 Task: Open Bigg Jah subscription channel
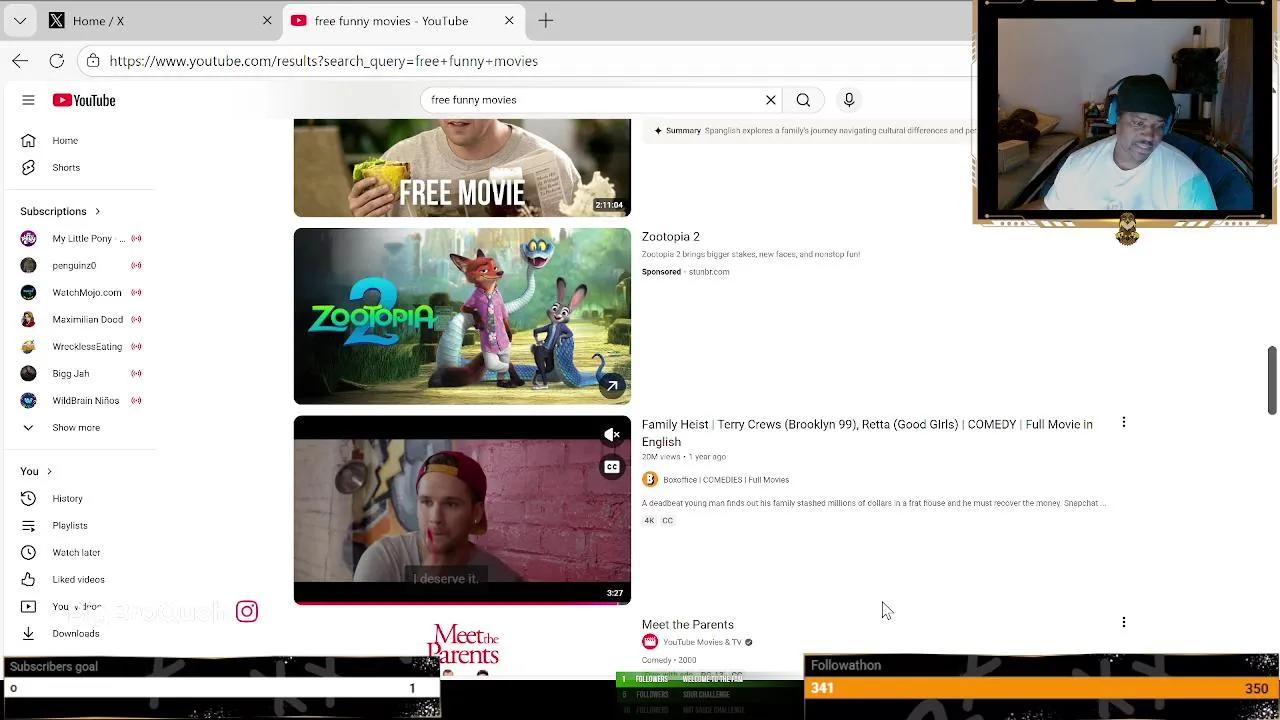tap(82, 373)
